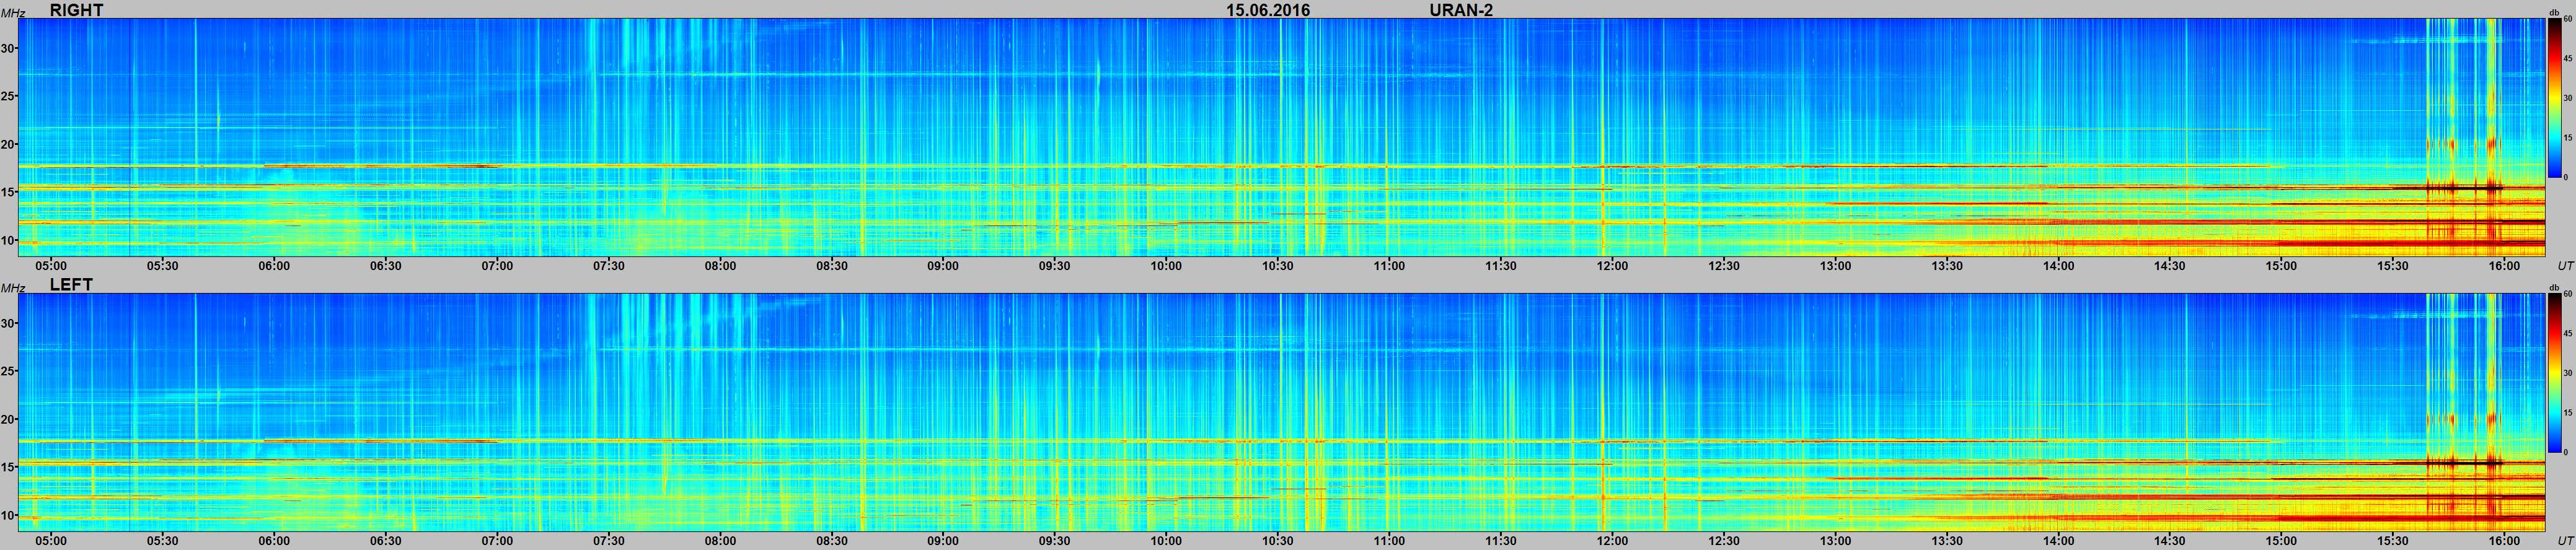Click the db label above the LEFT color scale

pos(2554,288)
